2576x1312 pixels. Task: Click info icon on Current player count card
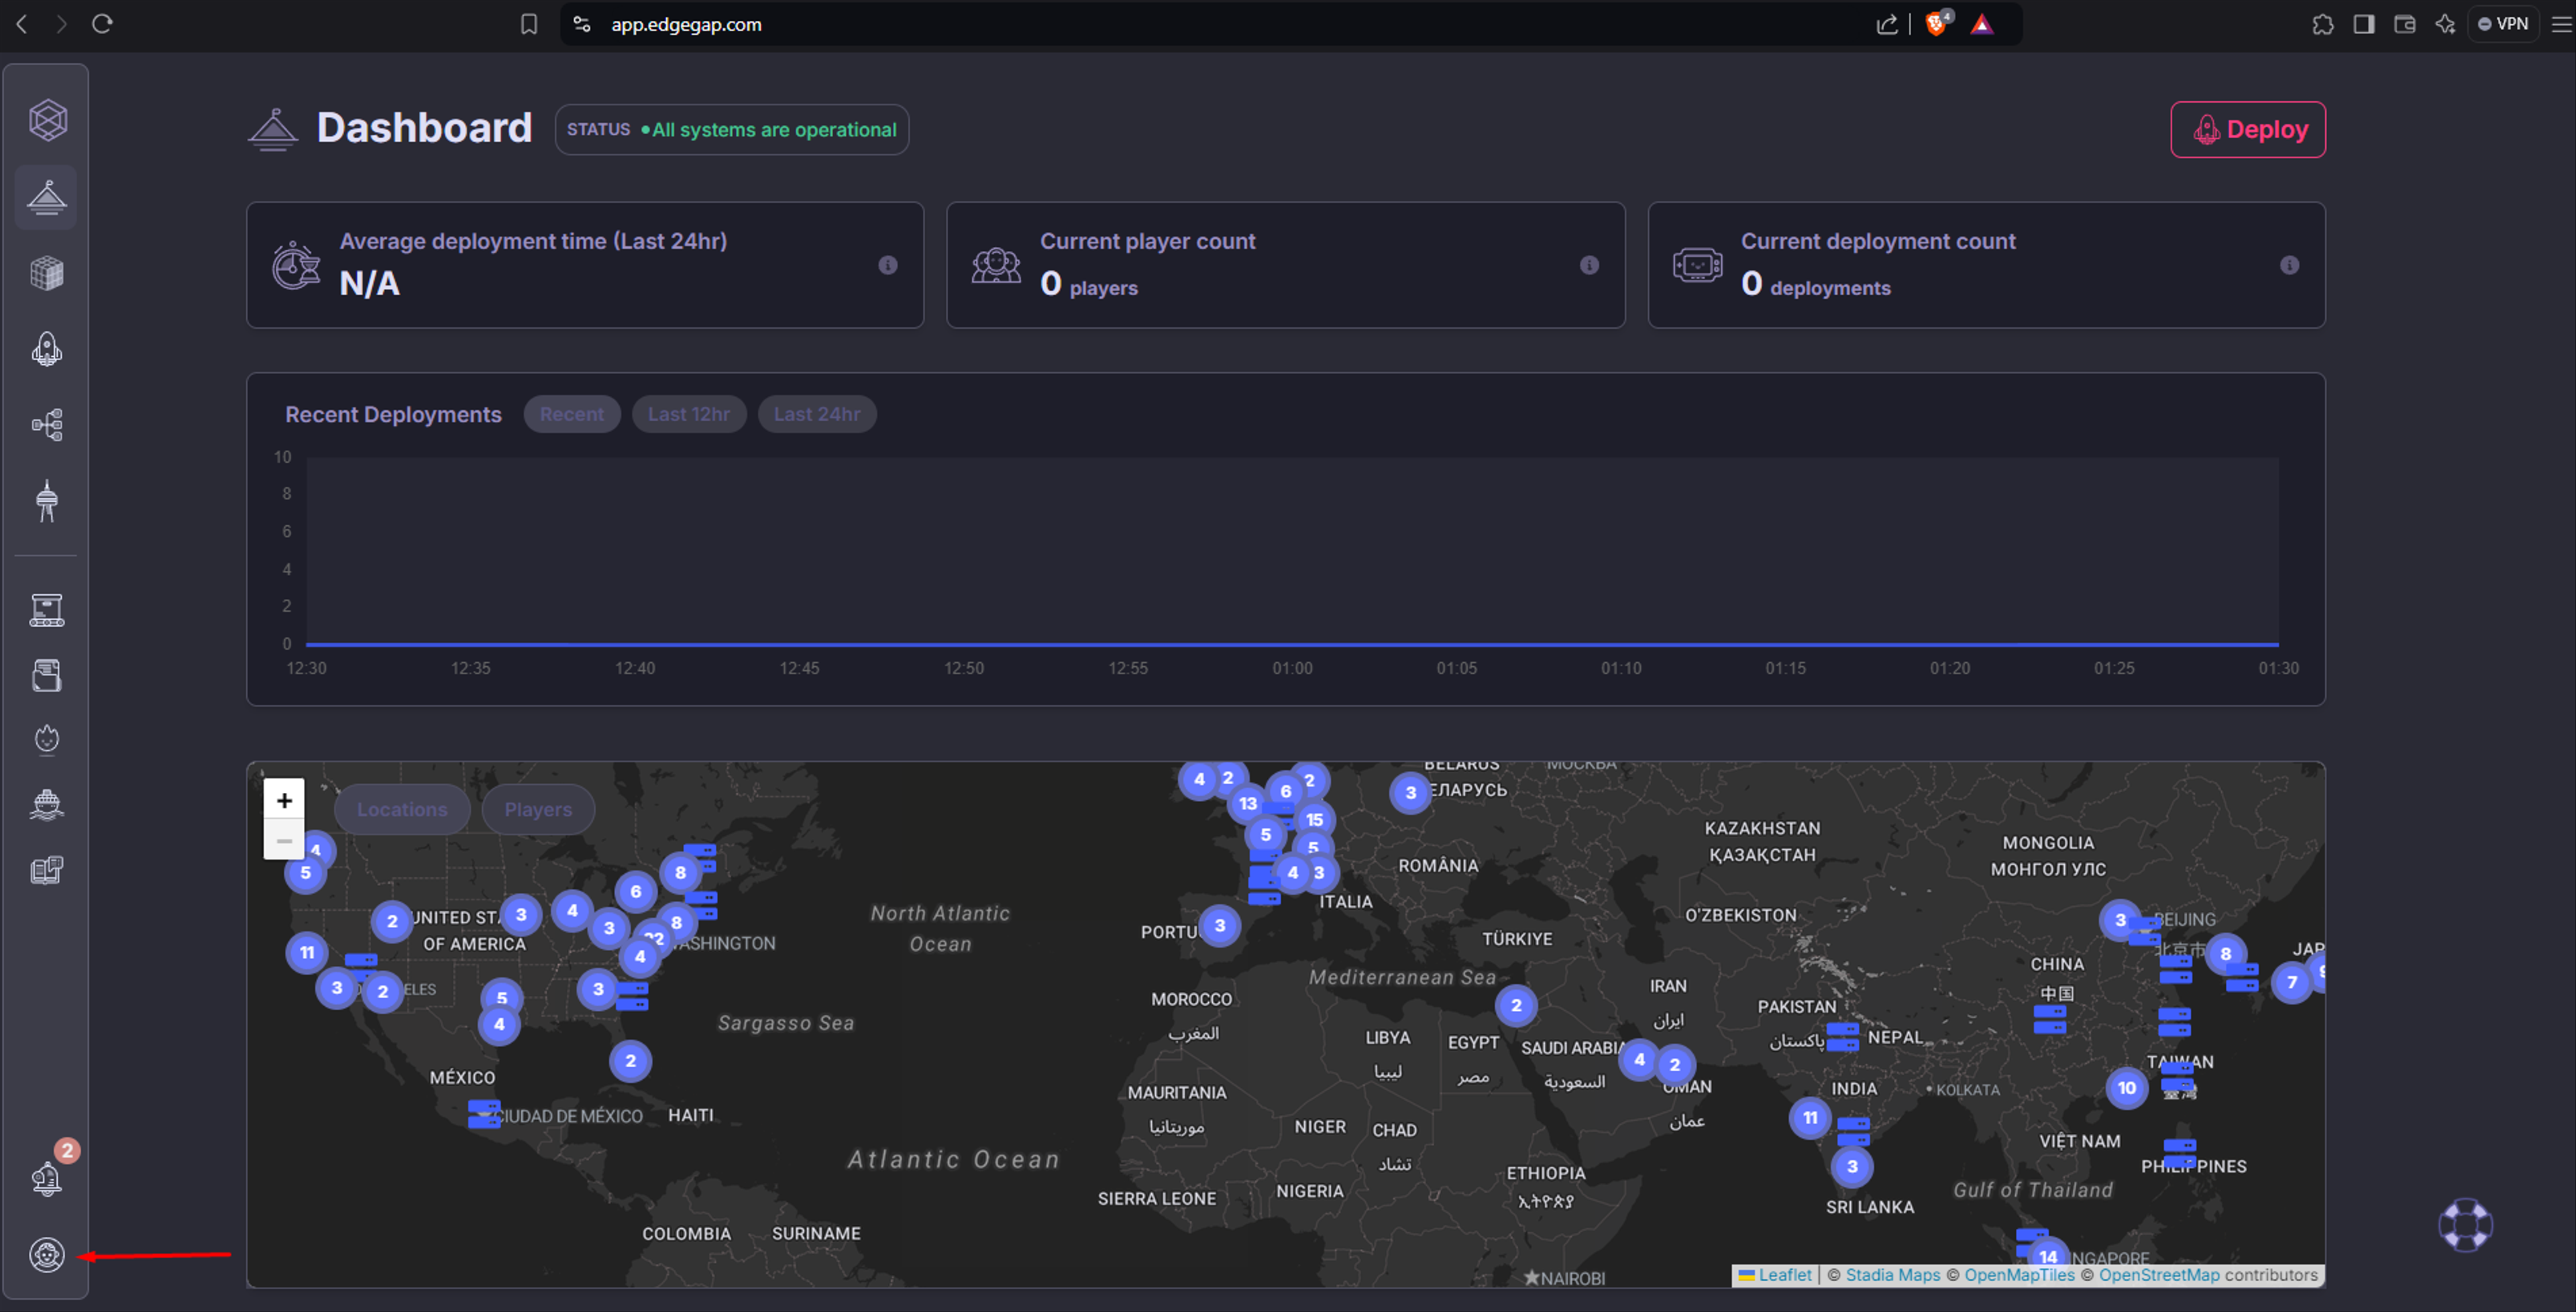coord(1589,265)
